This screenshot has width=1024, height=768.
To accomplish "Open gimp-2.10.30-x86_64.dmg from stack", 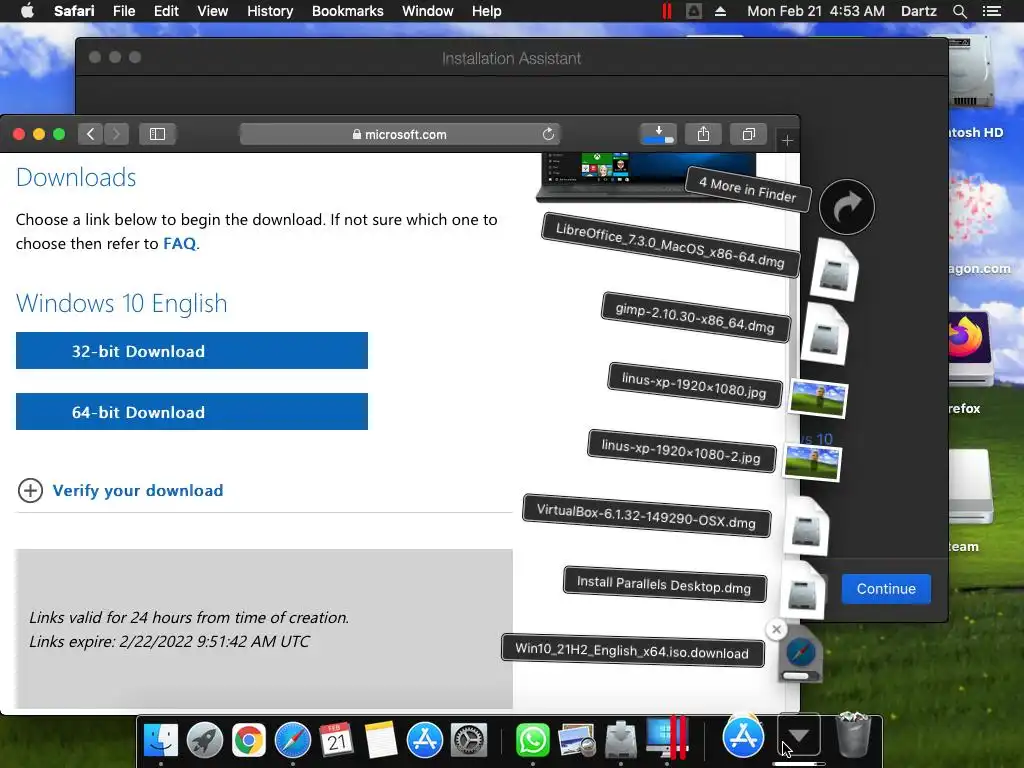I will pyautogui.click(x=695, y=317).
